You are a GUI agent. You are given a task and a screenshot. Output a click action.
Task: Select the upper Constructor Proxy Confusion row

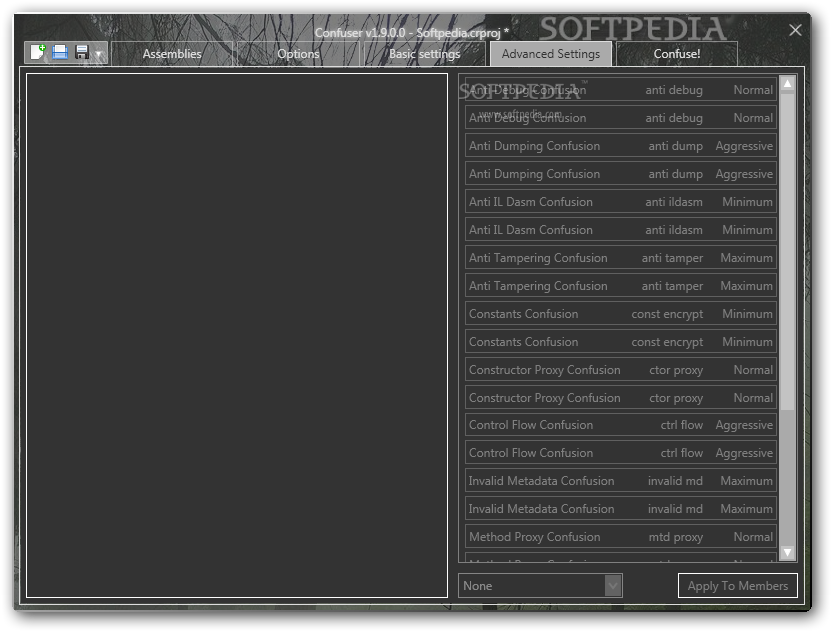pos(621,370)
